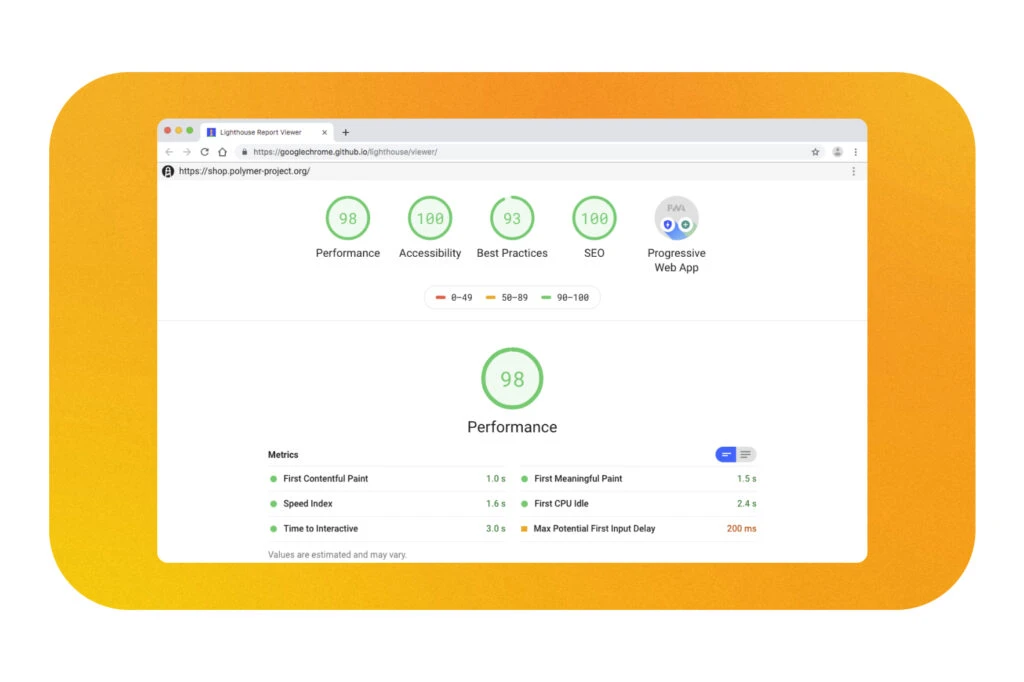
Task: Click the green dot beside First Contentful Paint
Action: pyautogui.click(x=273, y=479)
